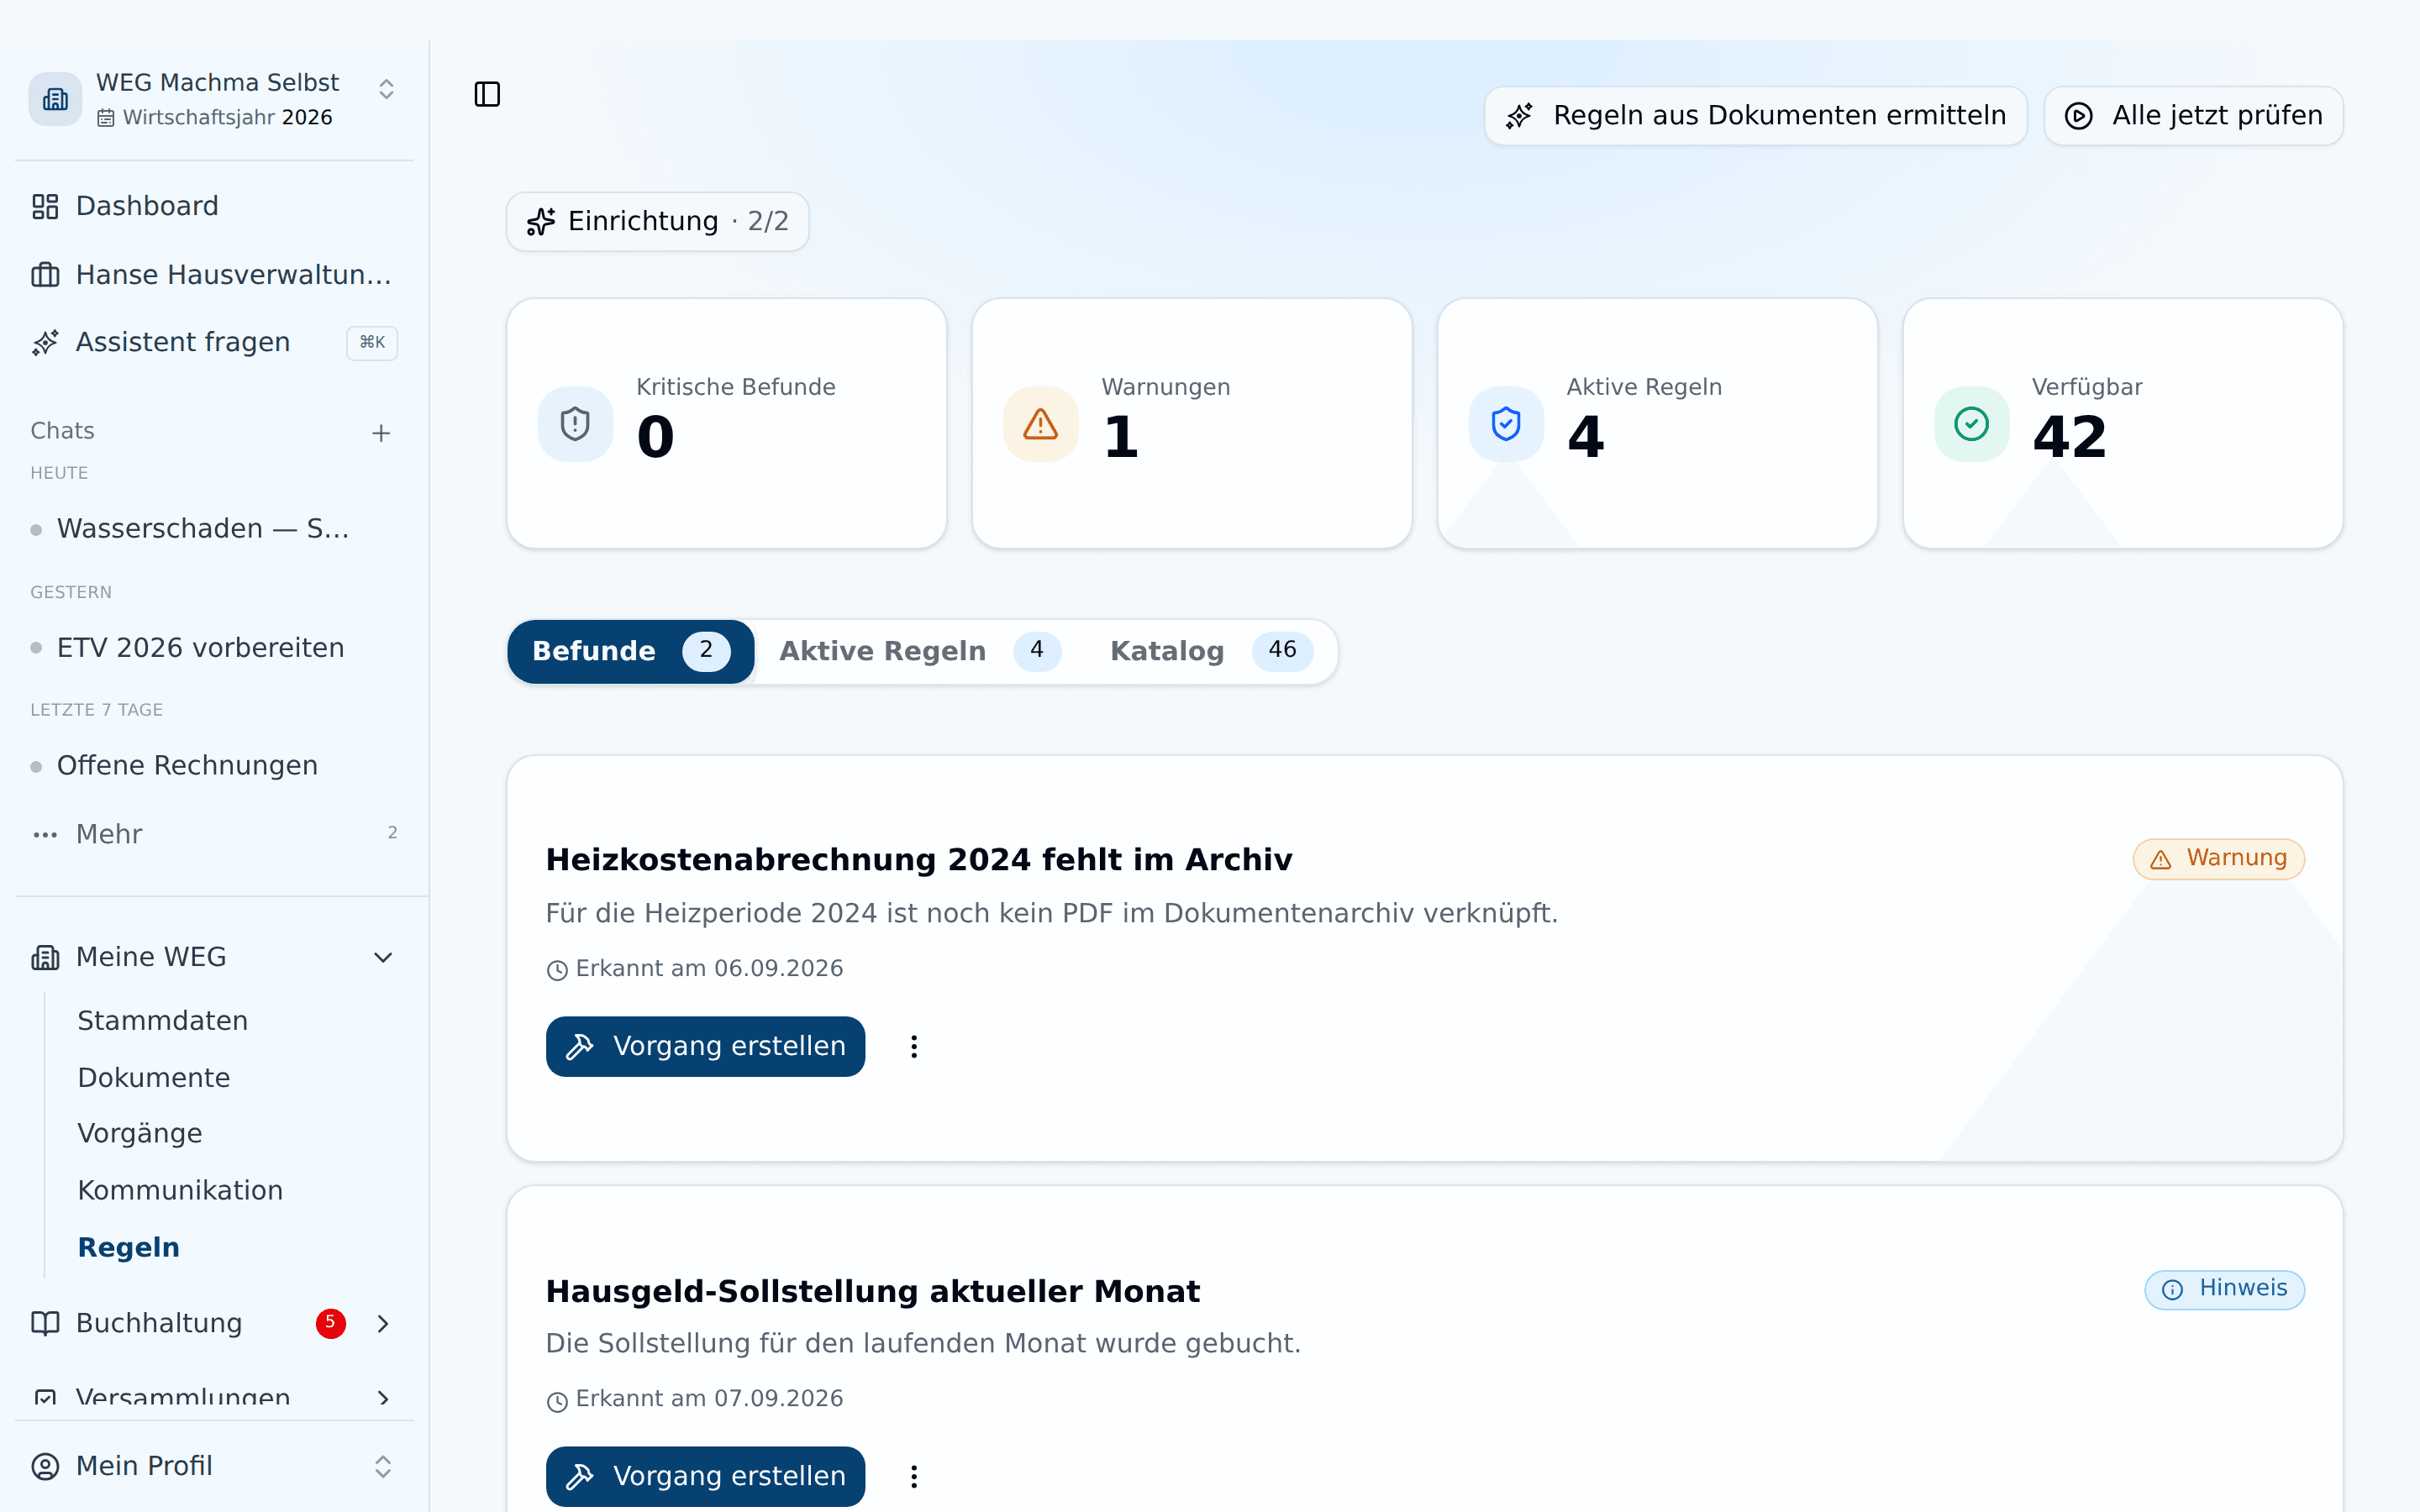Click the Mein Profil user icon
The width and height of the screenshot is (2420, 1512).
[45, 1466]
